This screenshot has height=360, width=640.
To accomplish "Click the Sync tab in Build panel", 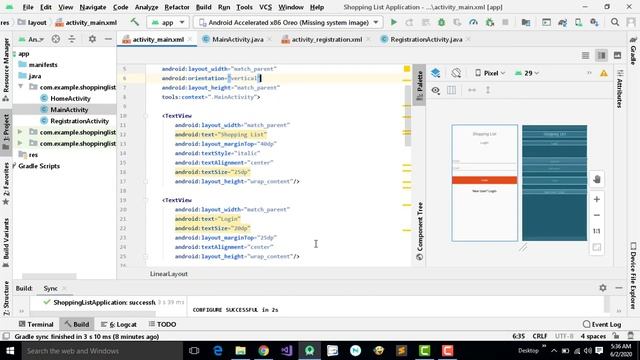I will tap(51, 288).
